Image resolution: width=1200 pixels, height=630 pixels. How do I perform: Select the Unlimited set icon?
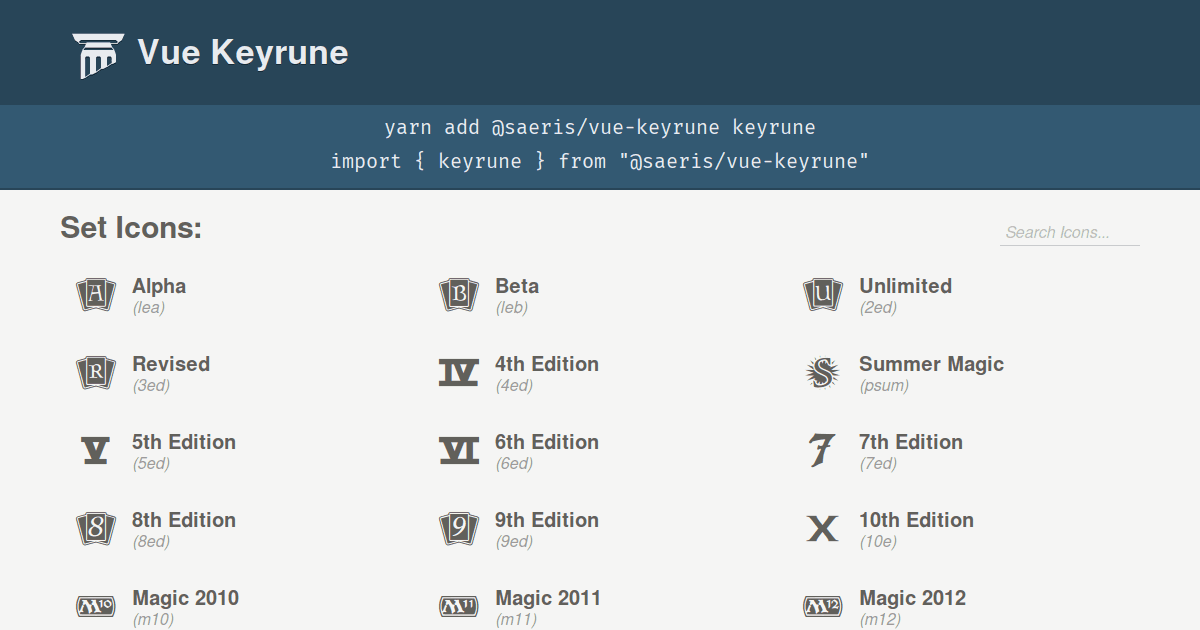point(822,294)
